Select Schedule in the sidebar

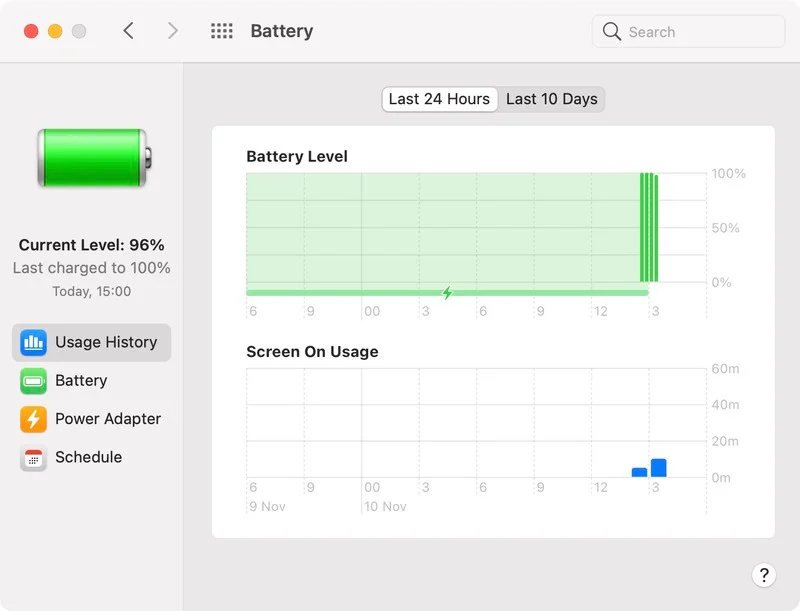(88, 458)
